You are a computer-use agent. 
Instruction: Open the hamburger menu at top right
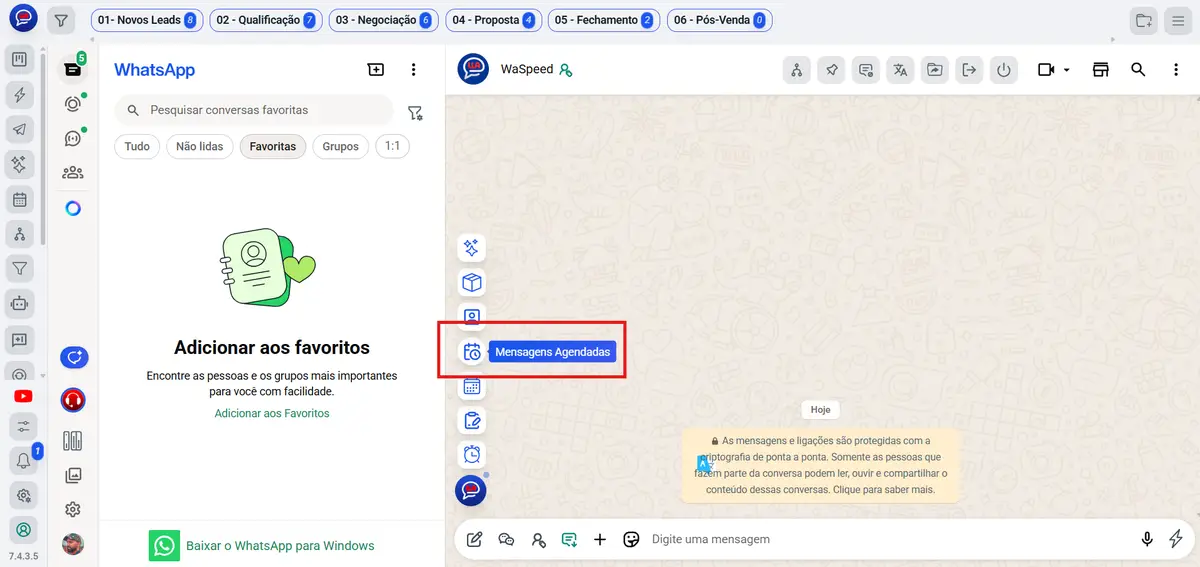(x=1178, y=20)
